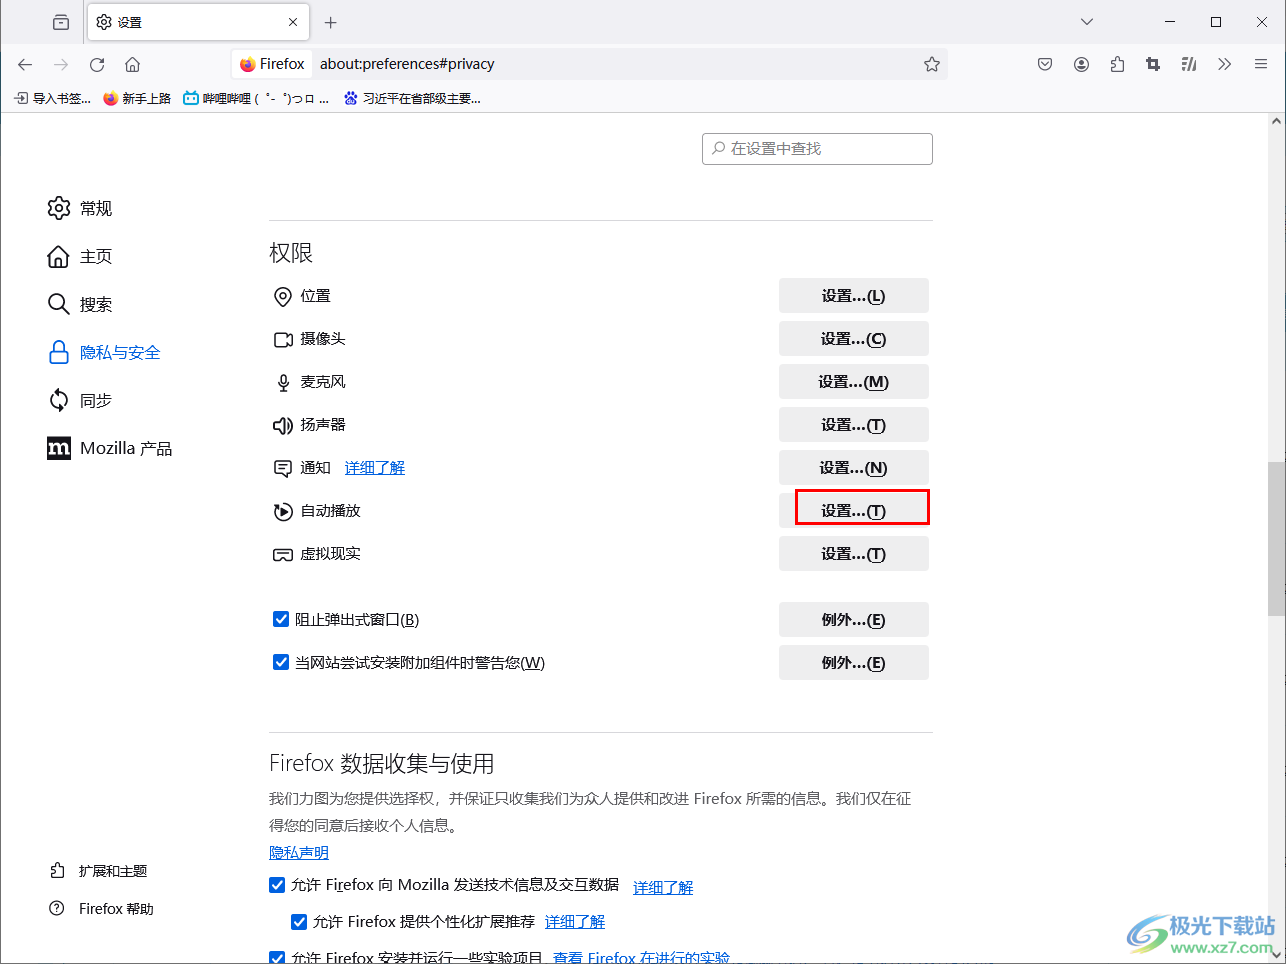
Task: Select 常规 in the settings sidebar
Action: coord(80,208)
